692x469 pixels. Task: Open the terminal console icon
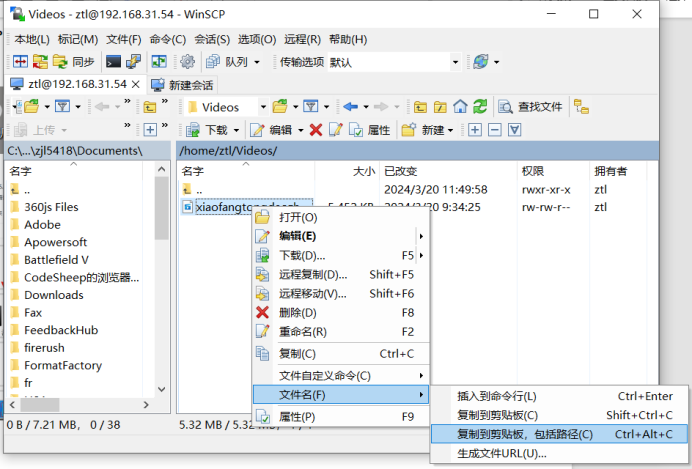113,62
